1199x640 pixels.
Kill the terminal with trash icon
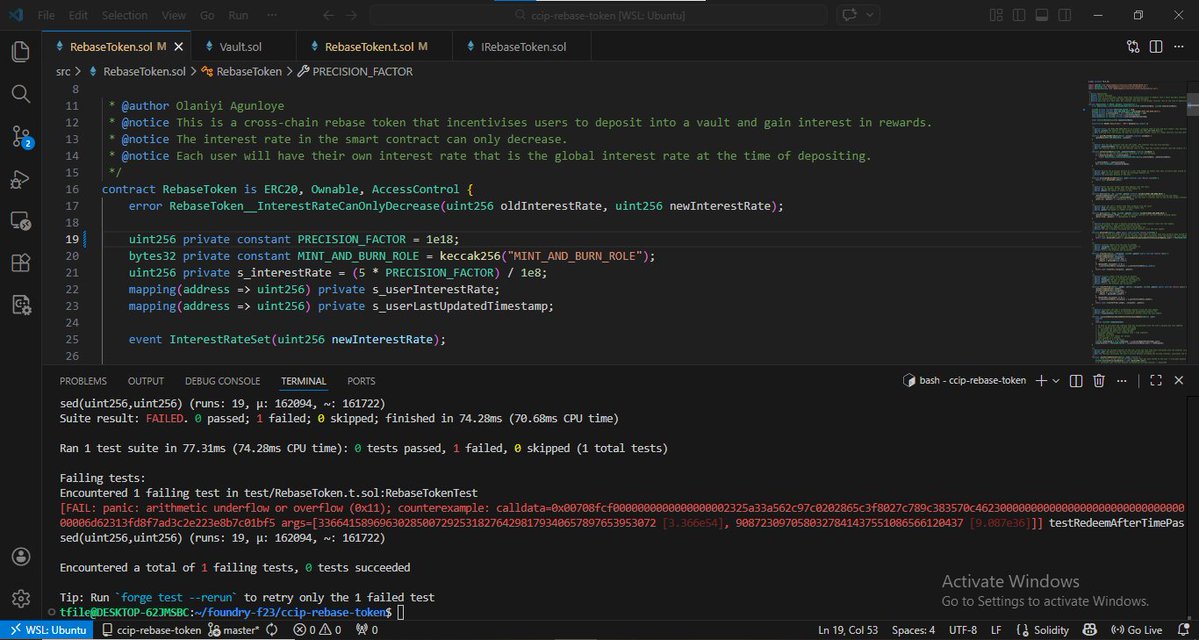pyautogui.click(x=1099, y=381)
